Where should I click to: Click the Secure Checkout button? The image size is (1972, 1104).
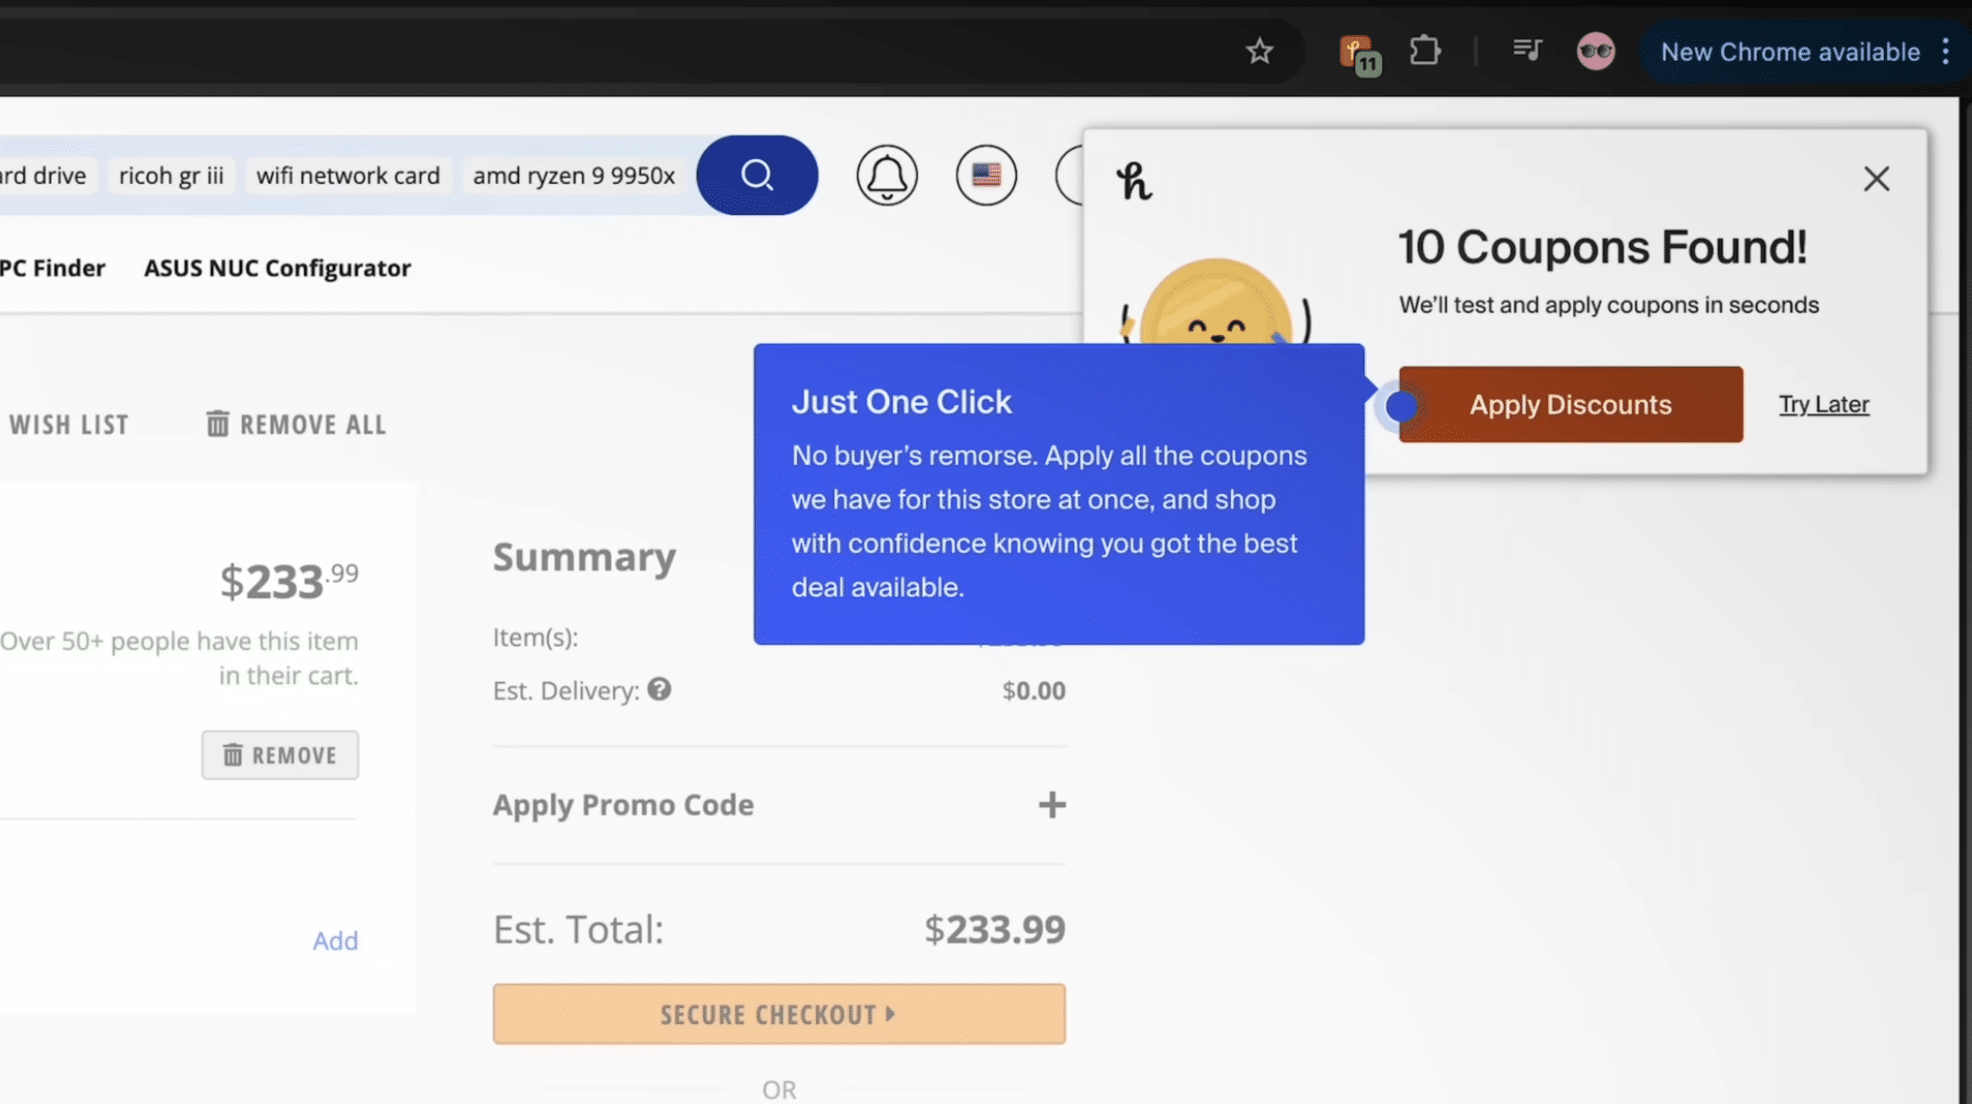(x=778, y=1014)
